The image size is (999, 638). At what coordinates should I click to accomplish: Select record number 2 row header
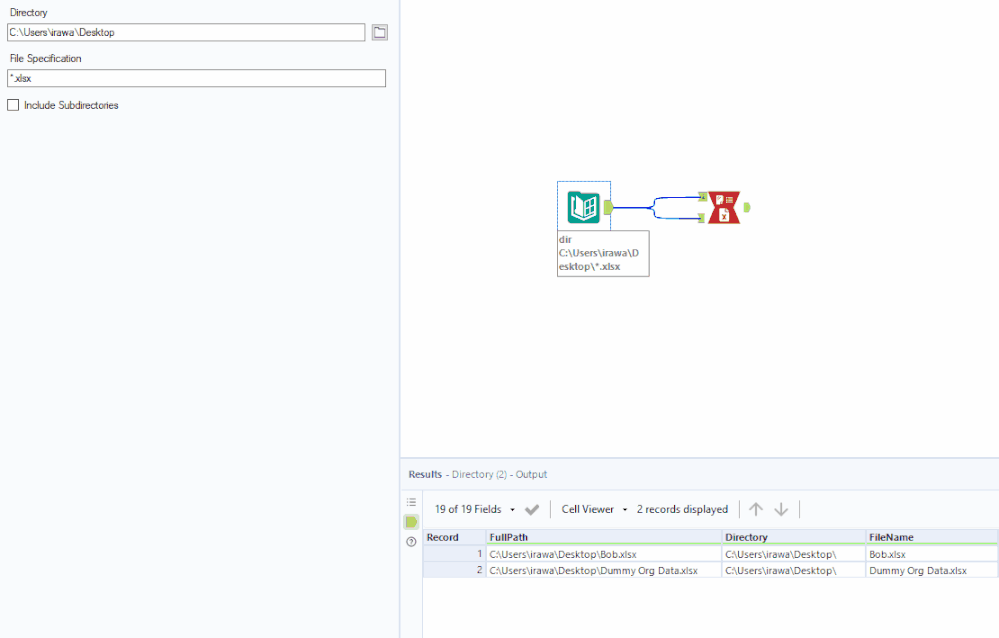click(454, 570)
